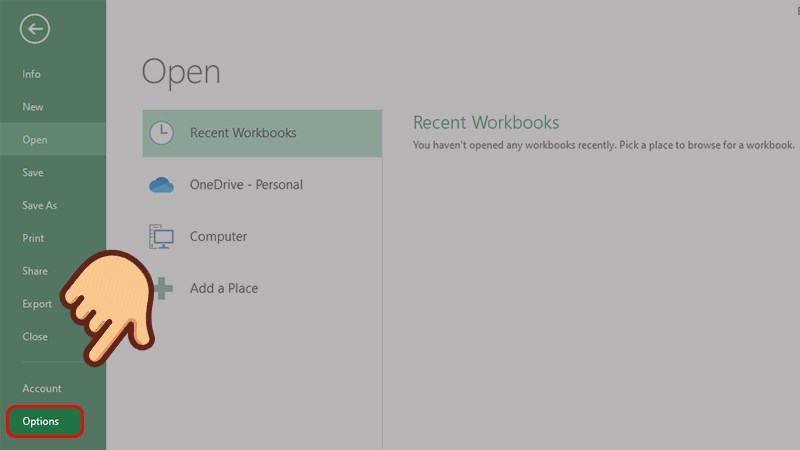Image resolution: width=800 pixels, height=450 pixels.
Task: Open the Export page
Action: [37, 304]
